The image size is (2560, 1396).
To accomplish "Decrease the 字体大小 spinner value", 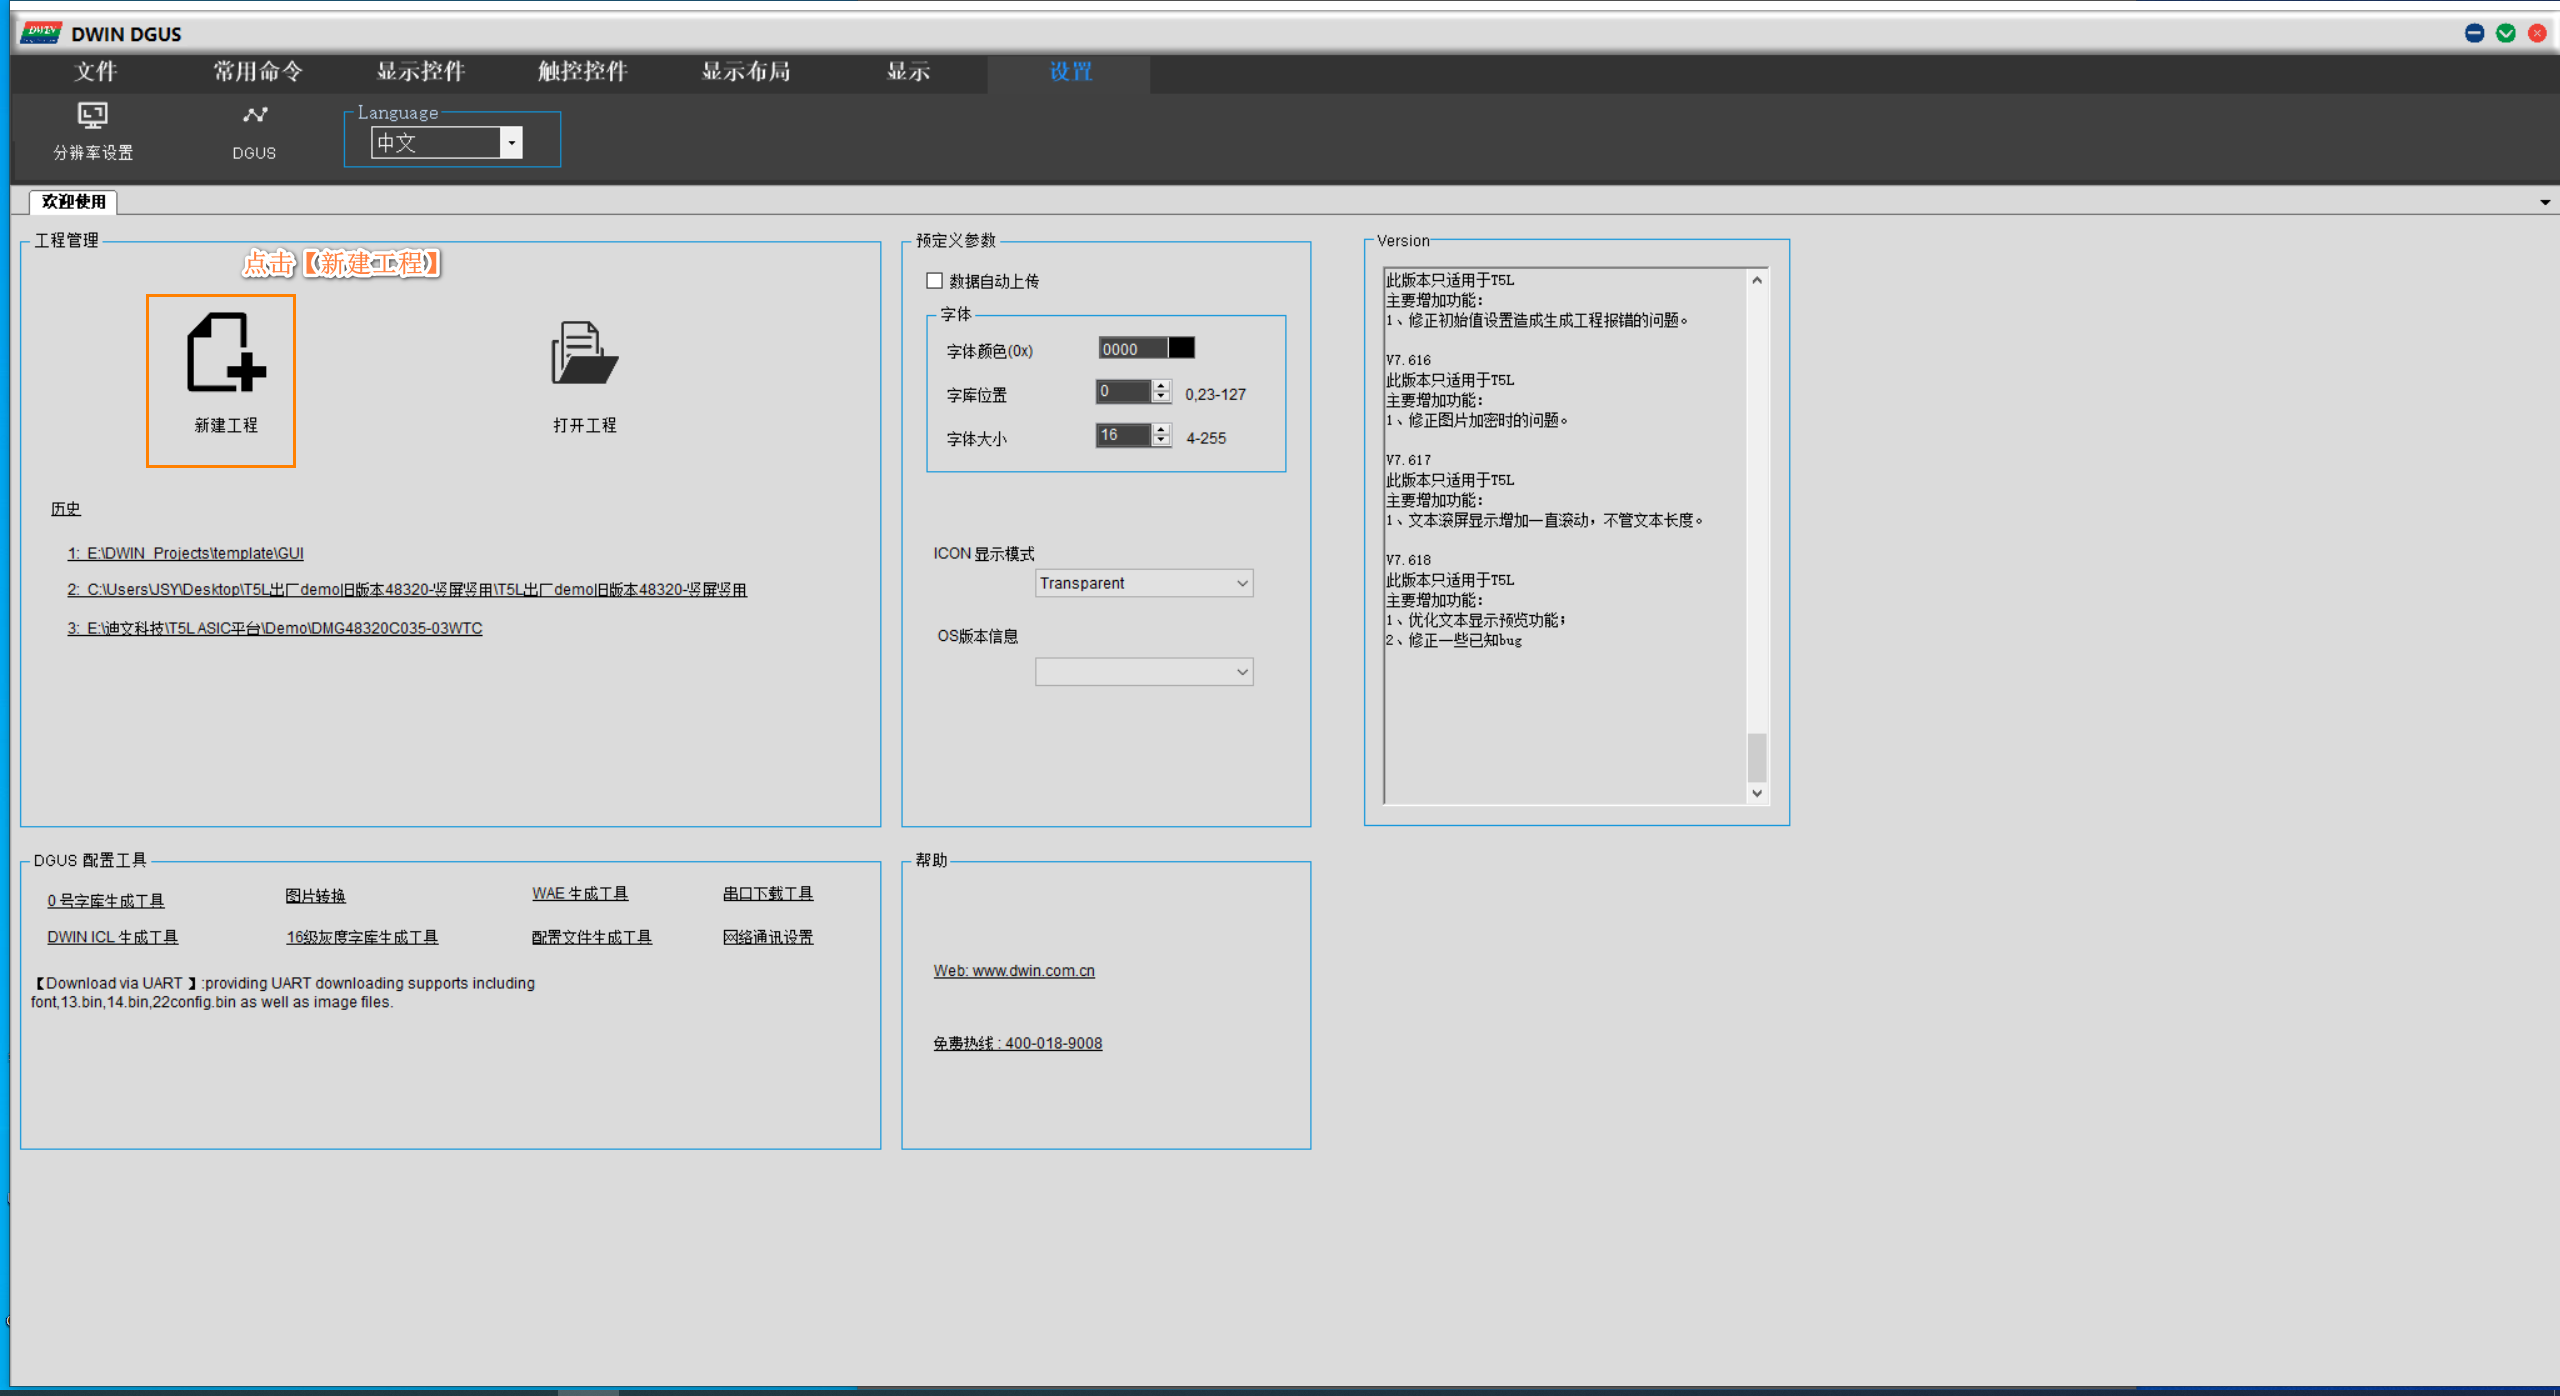I will [1161, 441].
